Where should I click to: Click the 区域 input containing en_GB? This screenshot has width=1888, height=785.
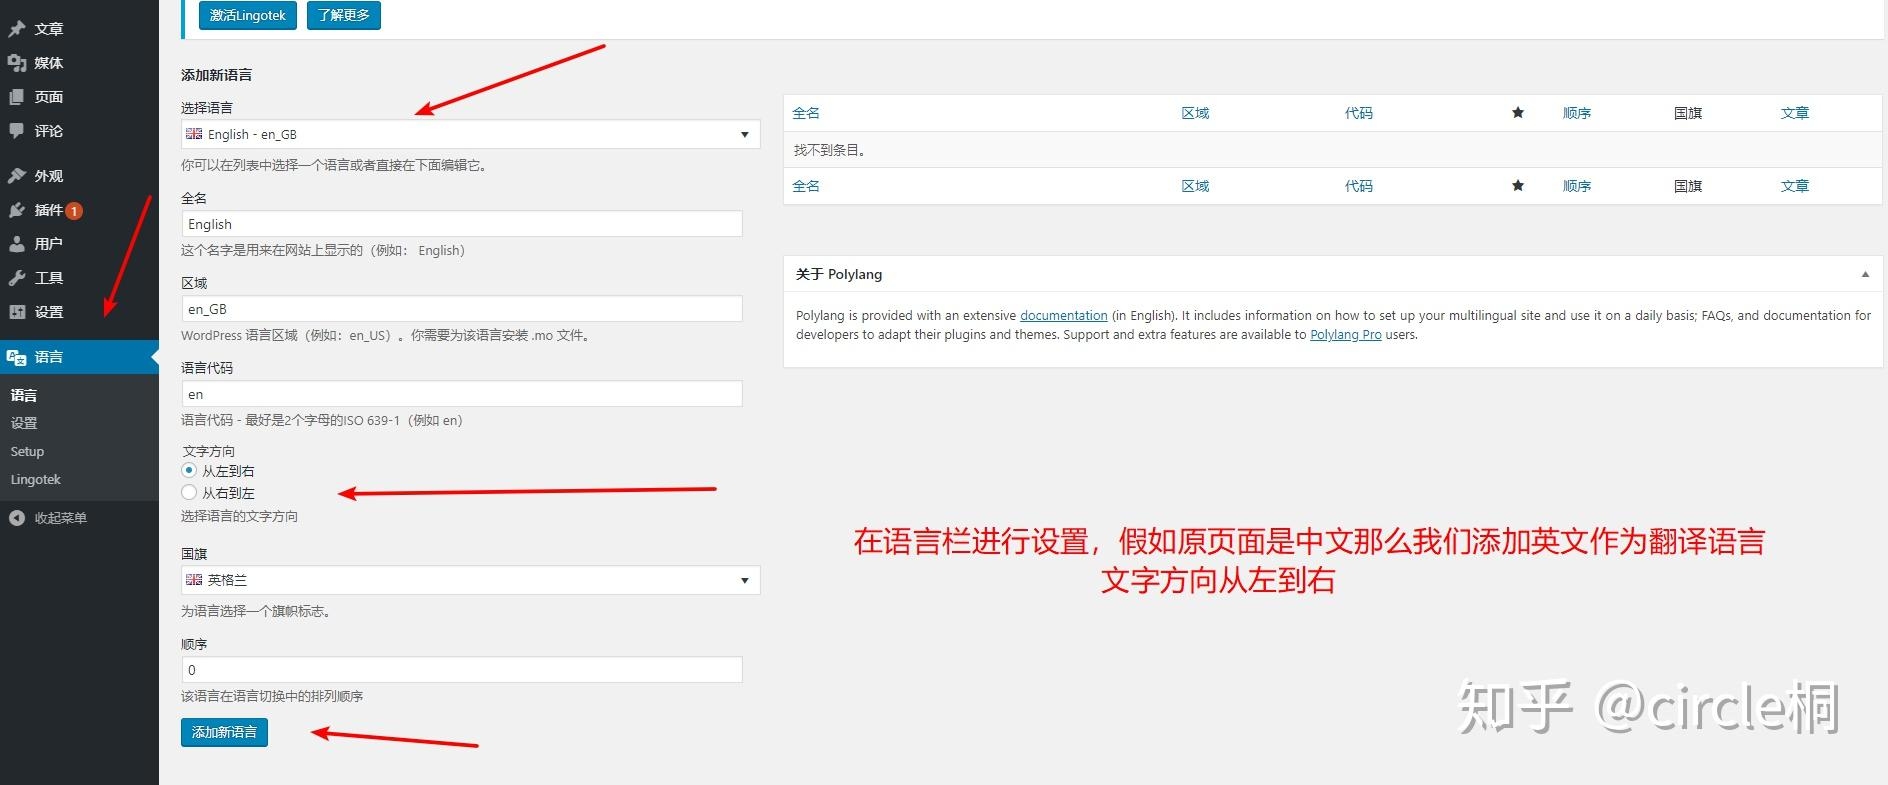pyautogui.click(x=462, y=309)
